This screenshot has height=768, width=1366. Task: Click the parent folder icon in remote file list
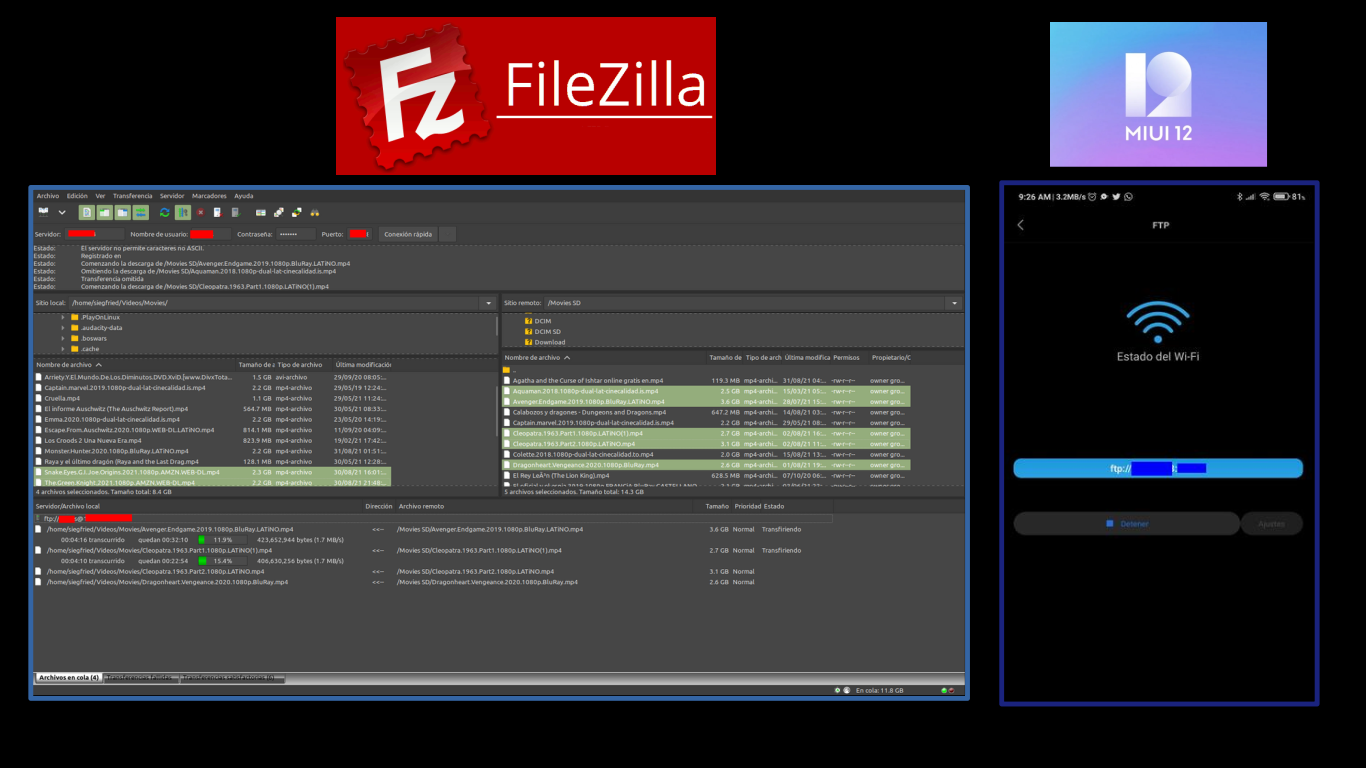(507, 370)
